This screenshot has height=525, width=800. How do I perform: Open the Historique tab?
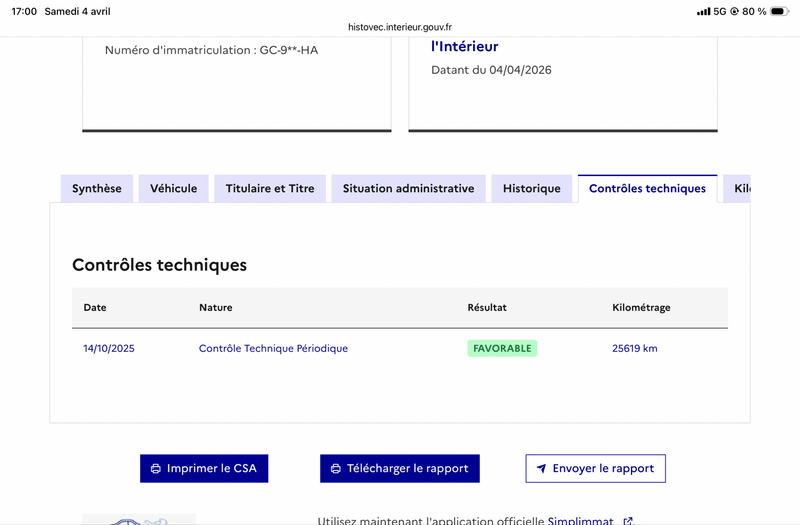point(532,188)
